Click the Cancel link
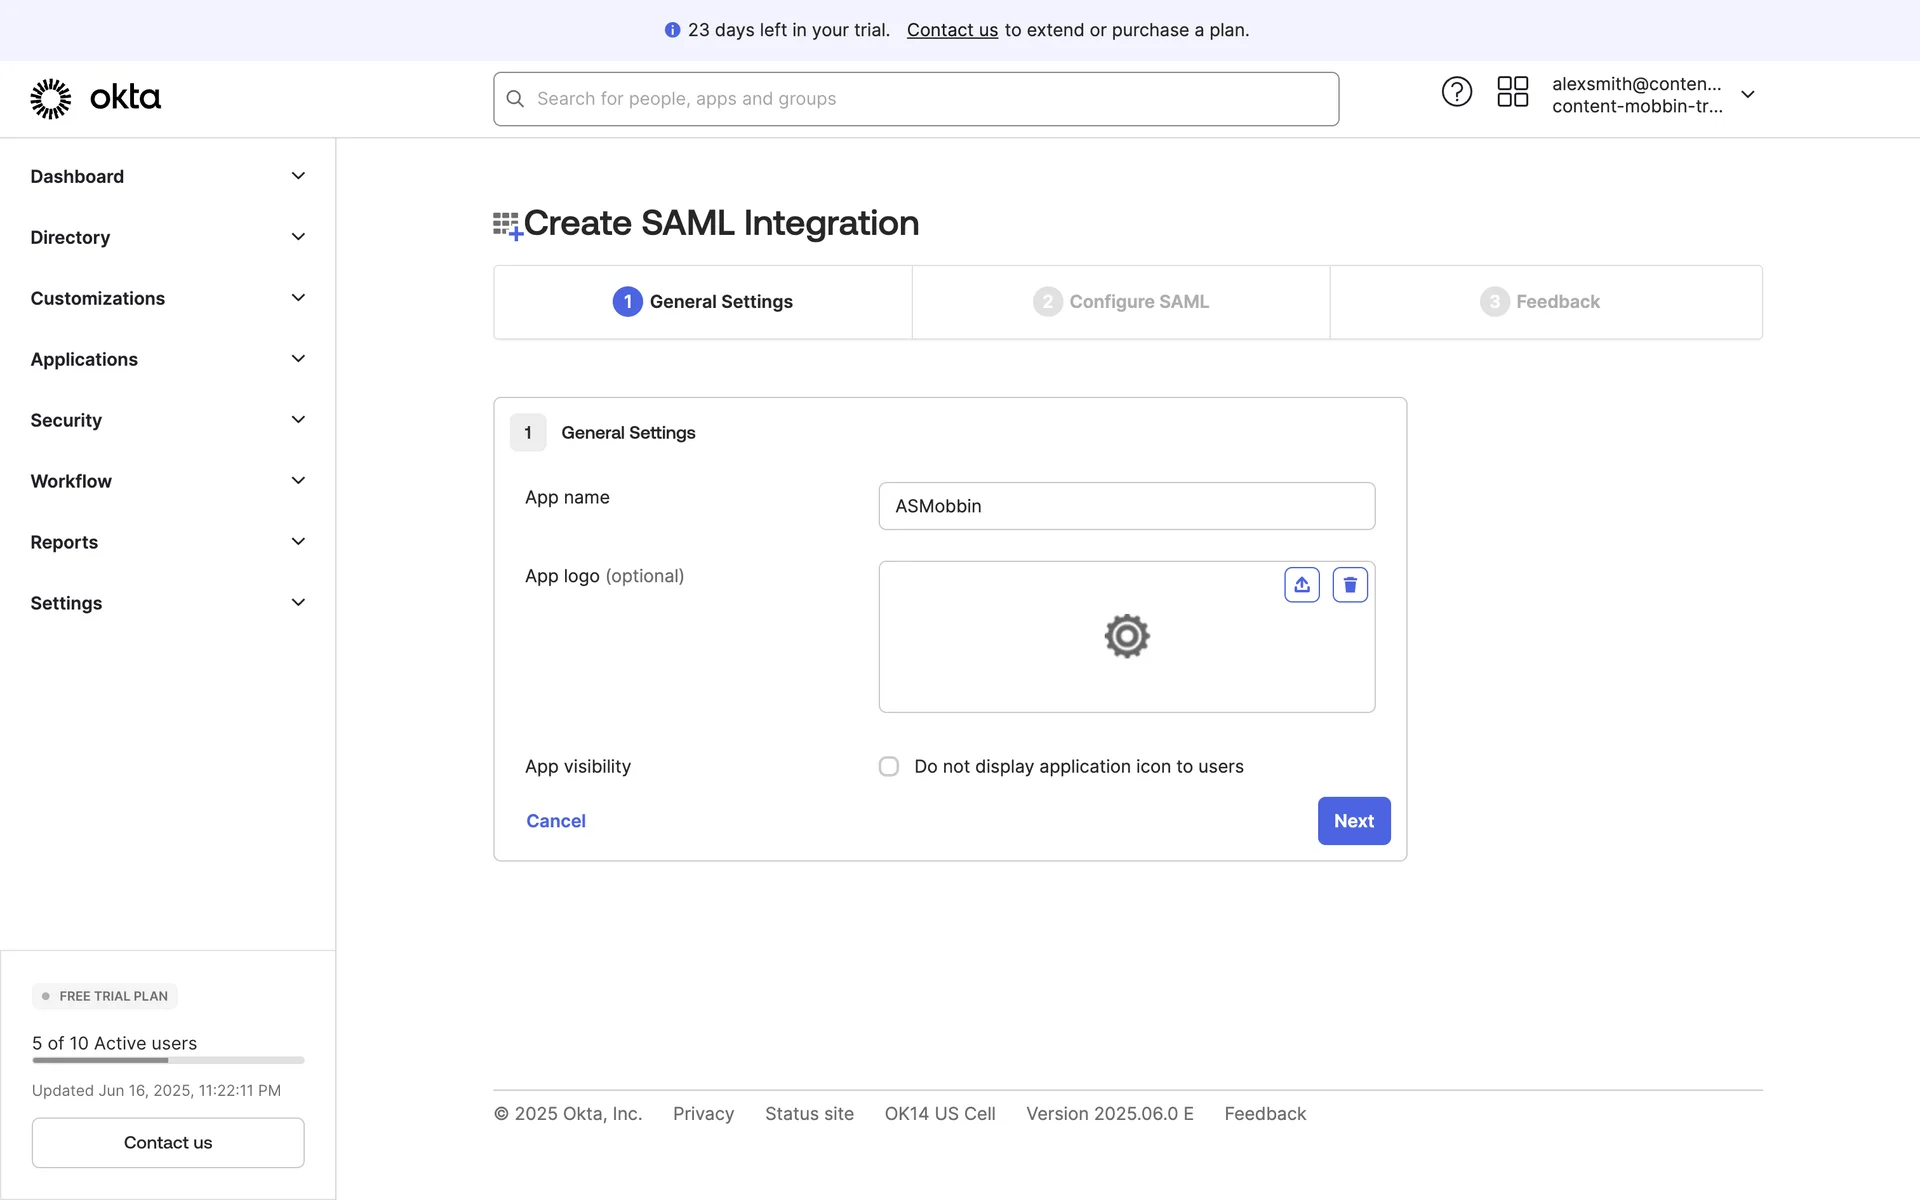This screenshot has height=1200, width=1920. pyautogui.click(x=556, y=821)
